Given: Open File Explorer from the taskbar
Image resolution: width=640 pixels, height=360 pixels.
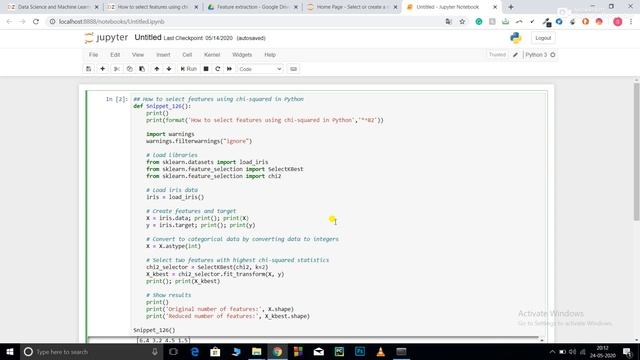Looking at the screenshot, I should [x=256, y=352].
